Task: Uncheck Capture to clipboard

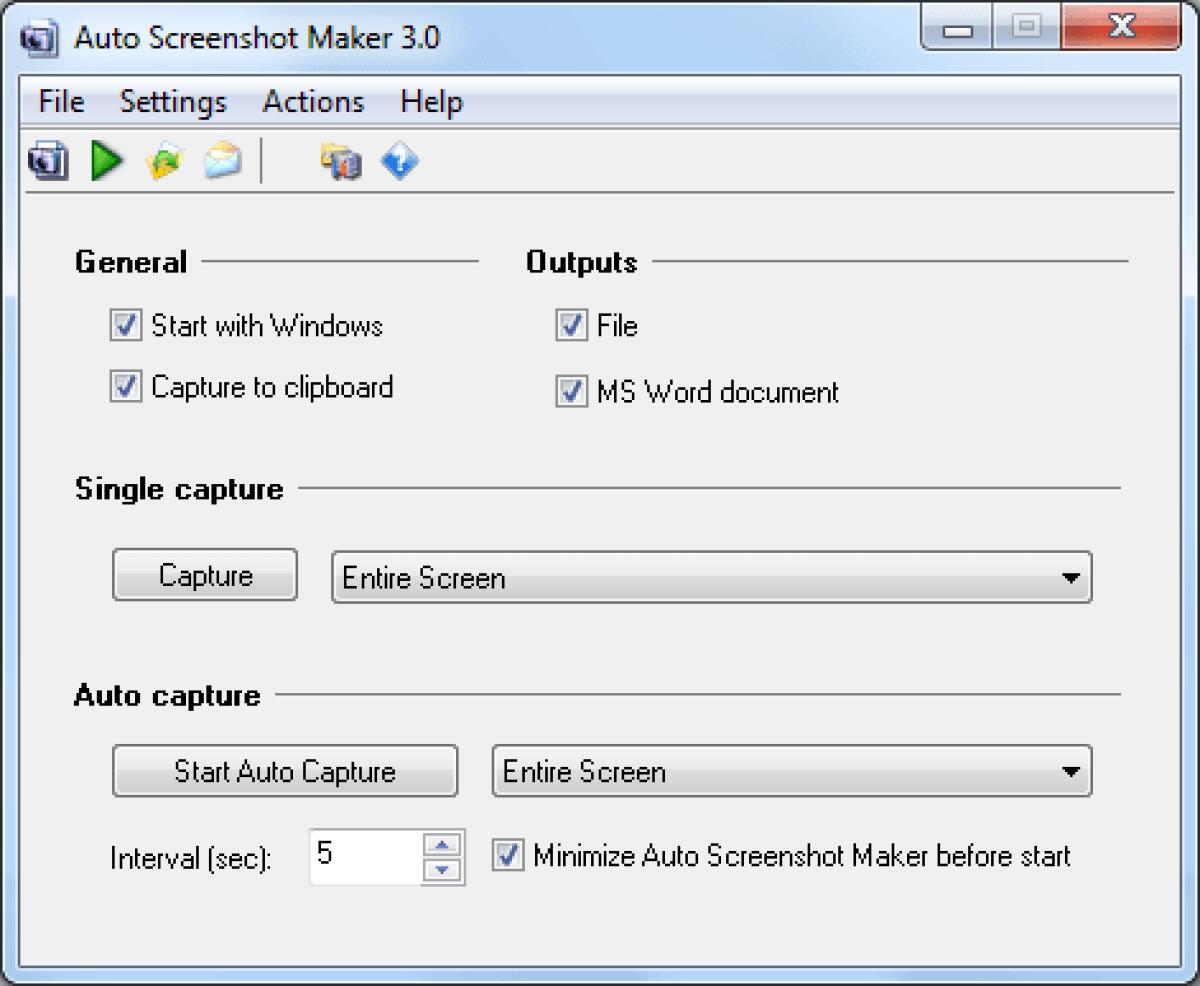Action: point(125,388)
